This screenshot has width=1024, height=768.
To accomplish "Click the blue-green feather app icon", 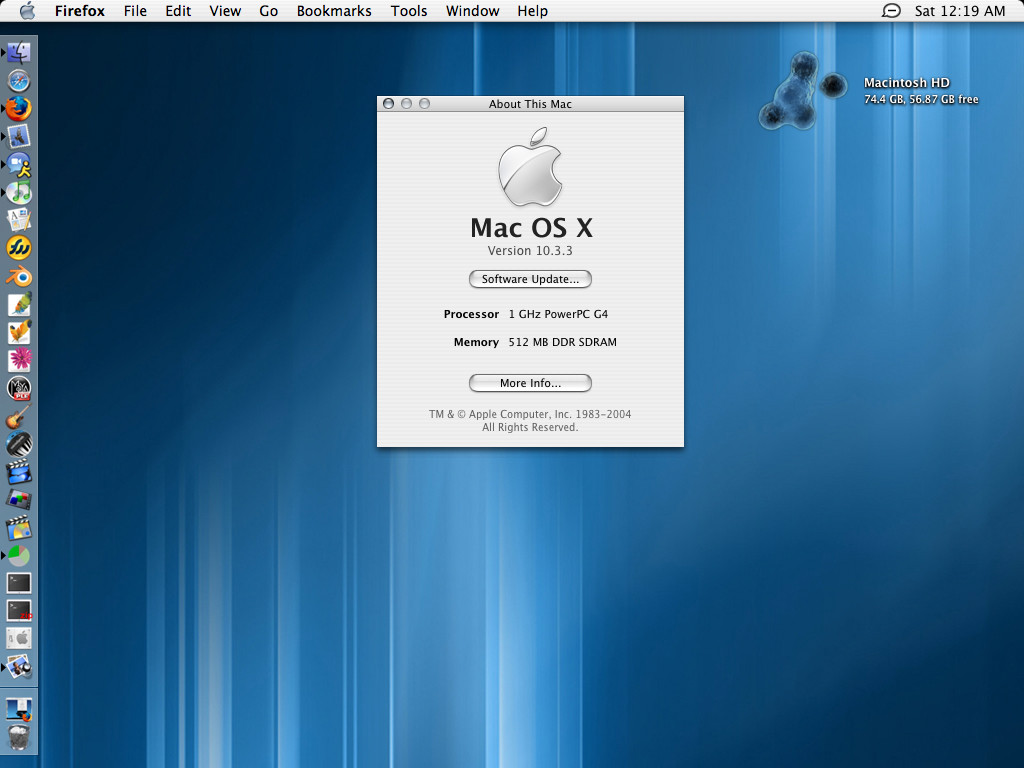I will (19, 304).
